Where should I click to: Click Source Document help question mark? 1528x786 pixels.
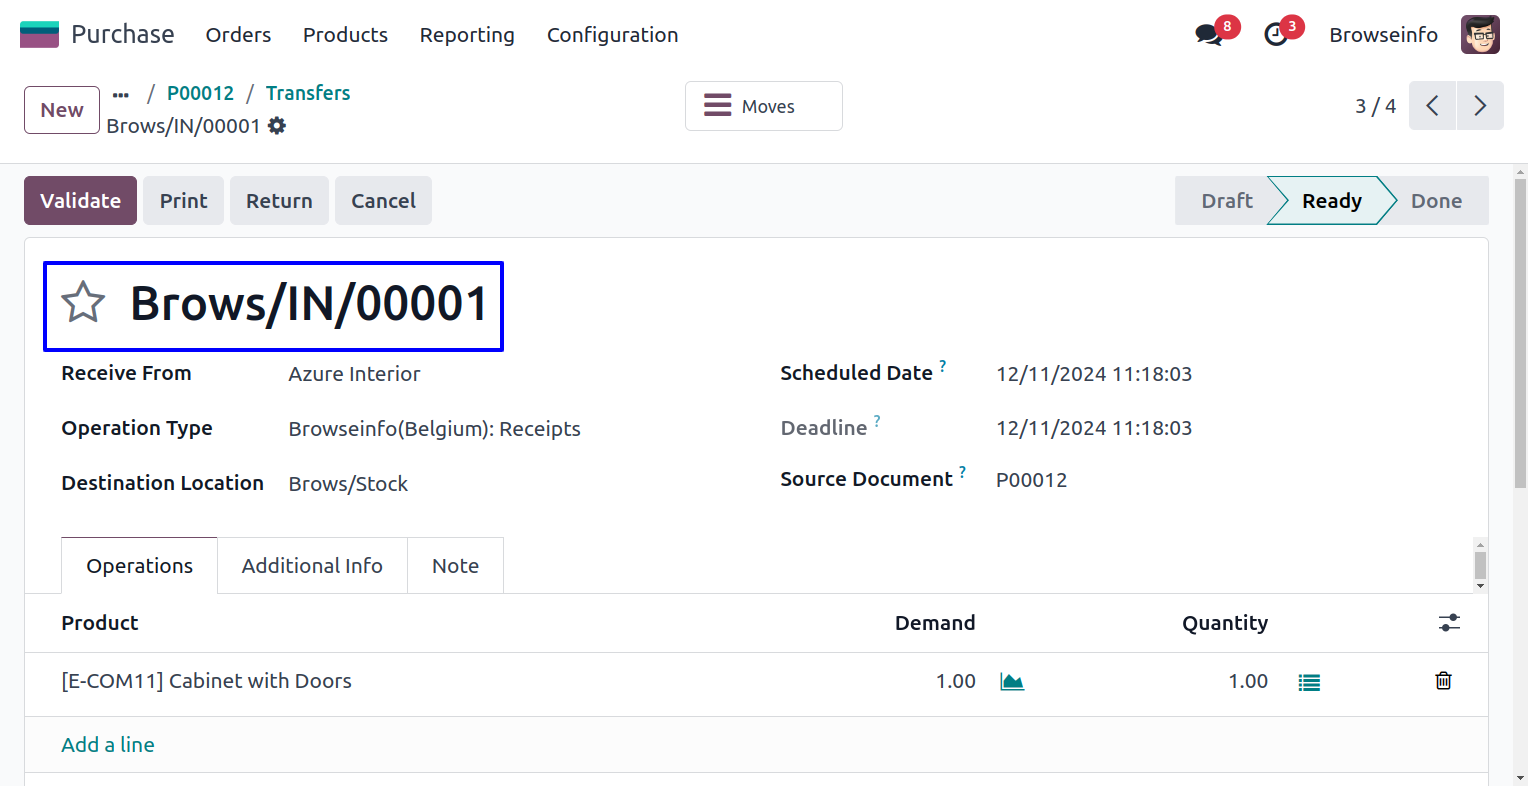[x=962, y=472]
